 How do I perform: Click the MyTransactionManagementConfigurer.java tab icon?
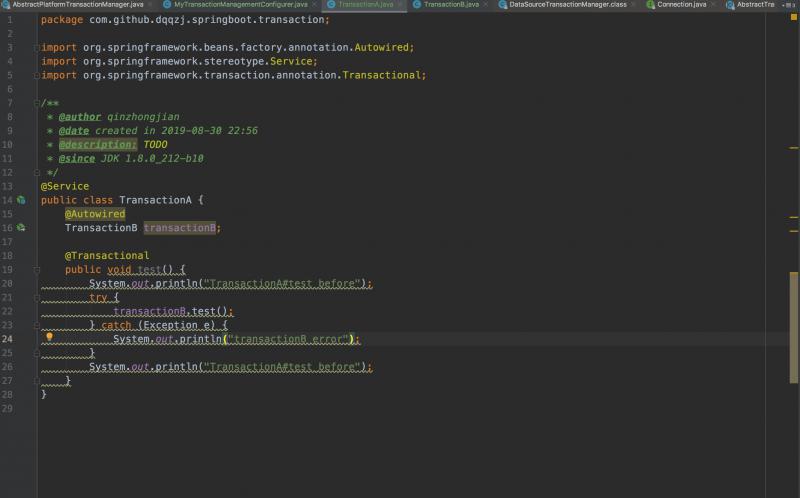(167, 5)
